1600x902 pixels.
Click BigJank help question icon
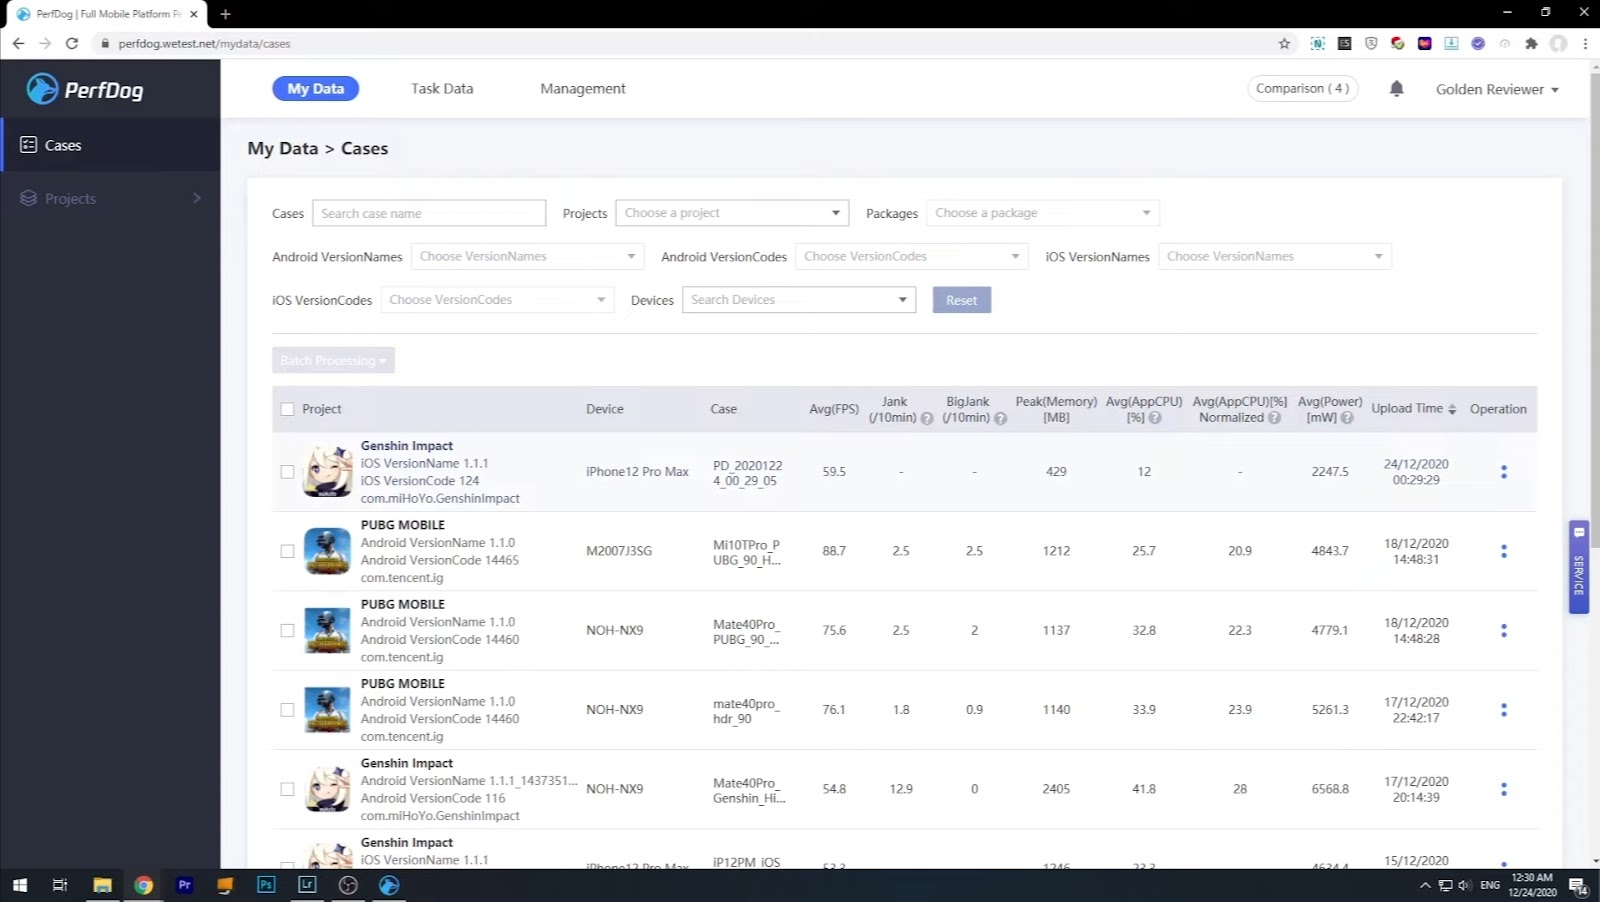click(x=1000, y=418)
